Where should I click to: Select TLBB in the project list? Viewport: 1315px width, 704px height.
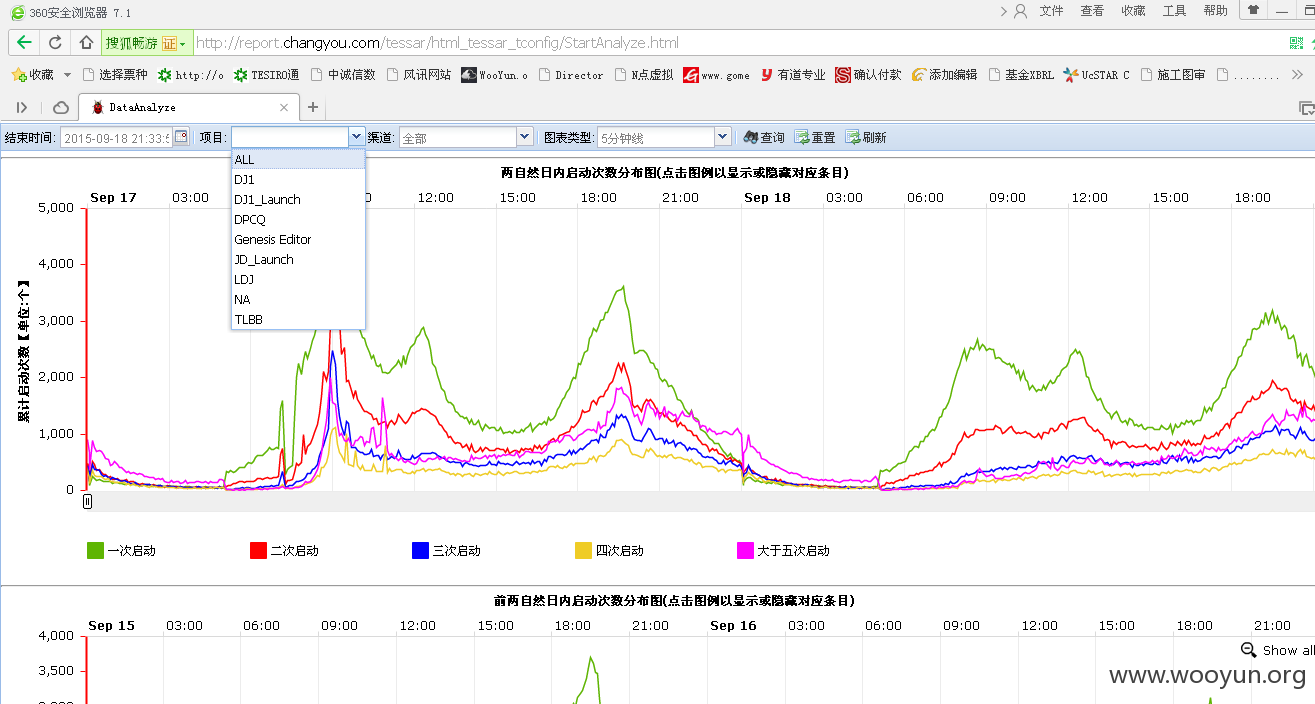point(298,319)
